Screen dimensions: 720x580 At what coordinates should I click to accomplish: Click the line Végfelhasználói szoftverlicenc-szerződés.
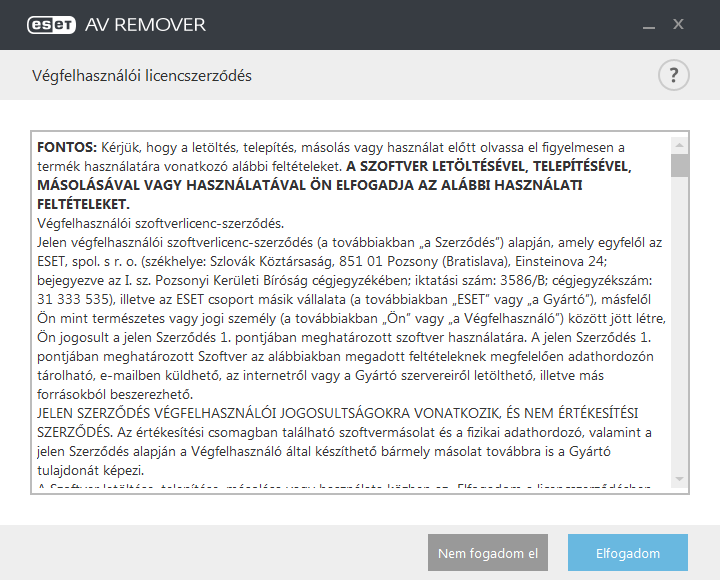(161, 224)
